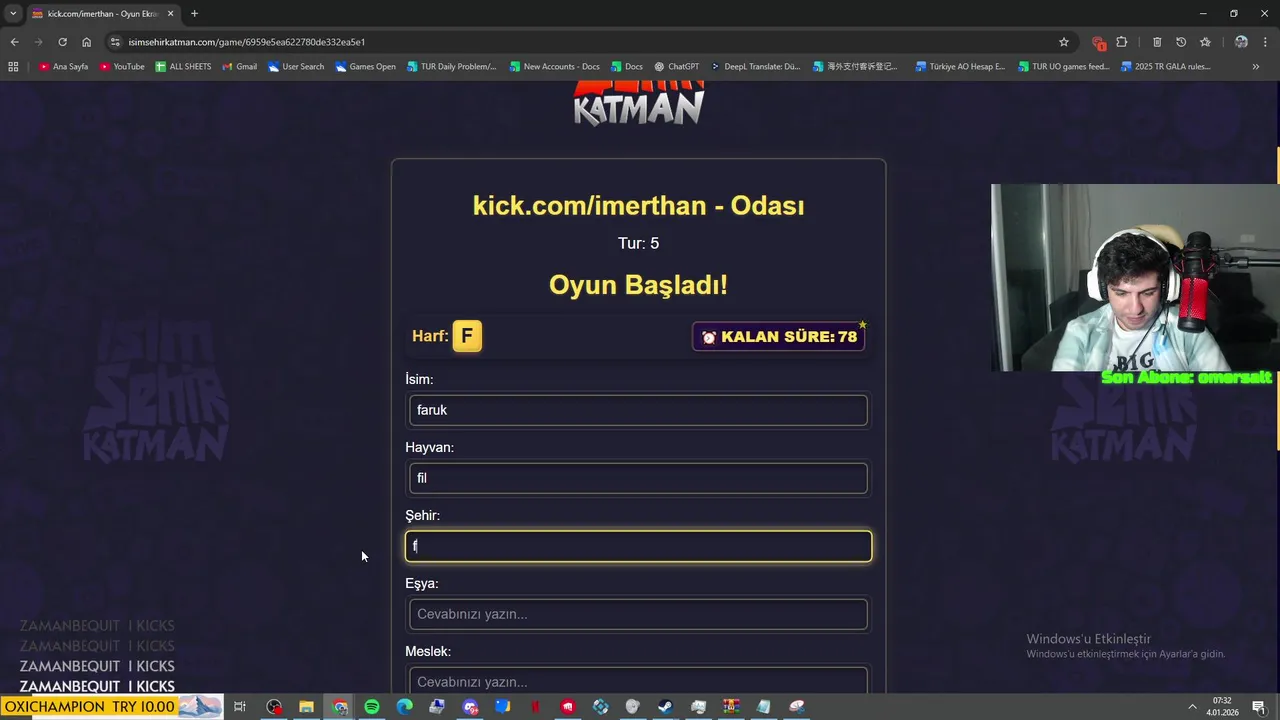Close the kick.com/imerthan tab

pyautogui.click(x=171, y=14)
